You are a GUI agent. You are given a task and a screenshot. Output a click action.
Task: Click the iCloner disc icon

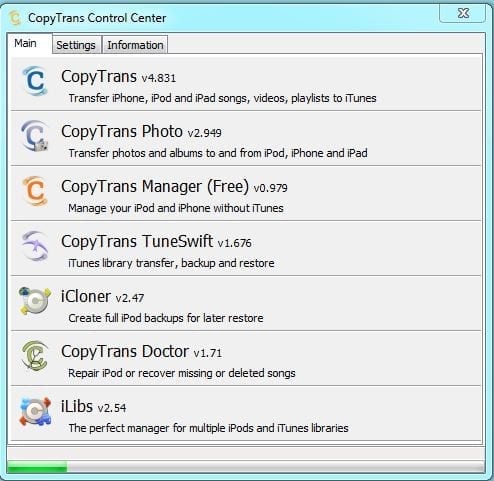(35, 301)
